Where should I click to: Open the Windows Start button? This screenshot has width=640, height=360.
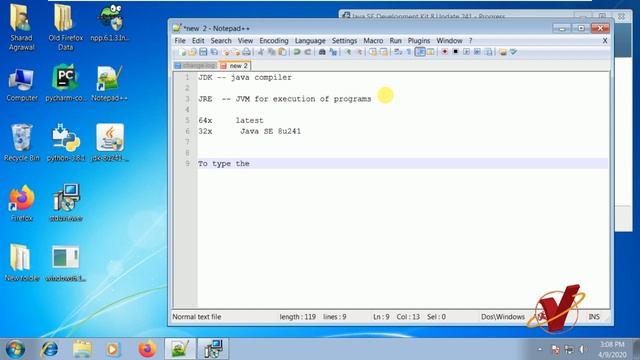point(15,349)
